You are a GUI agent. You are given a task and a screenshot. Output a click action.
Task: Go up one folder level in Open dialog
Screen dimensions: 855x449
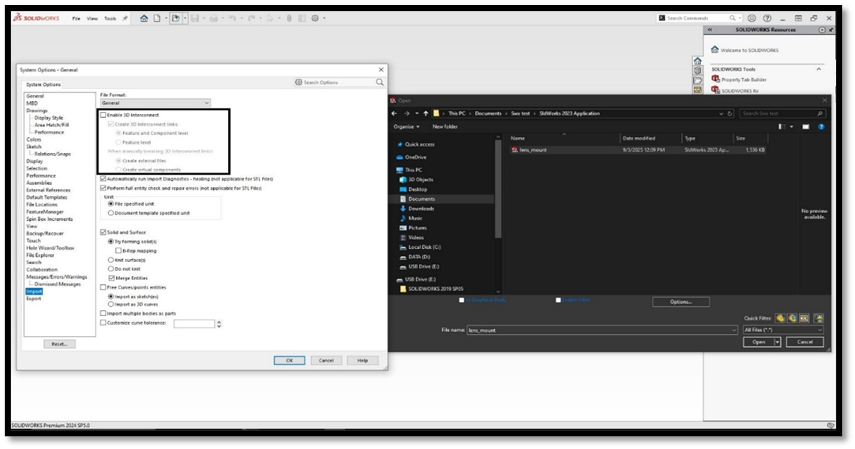[426, 113]
